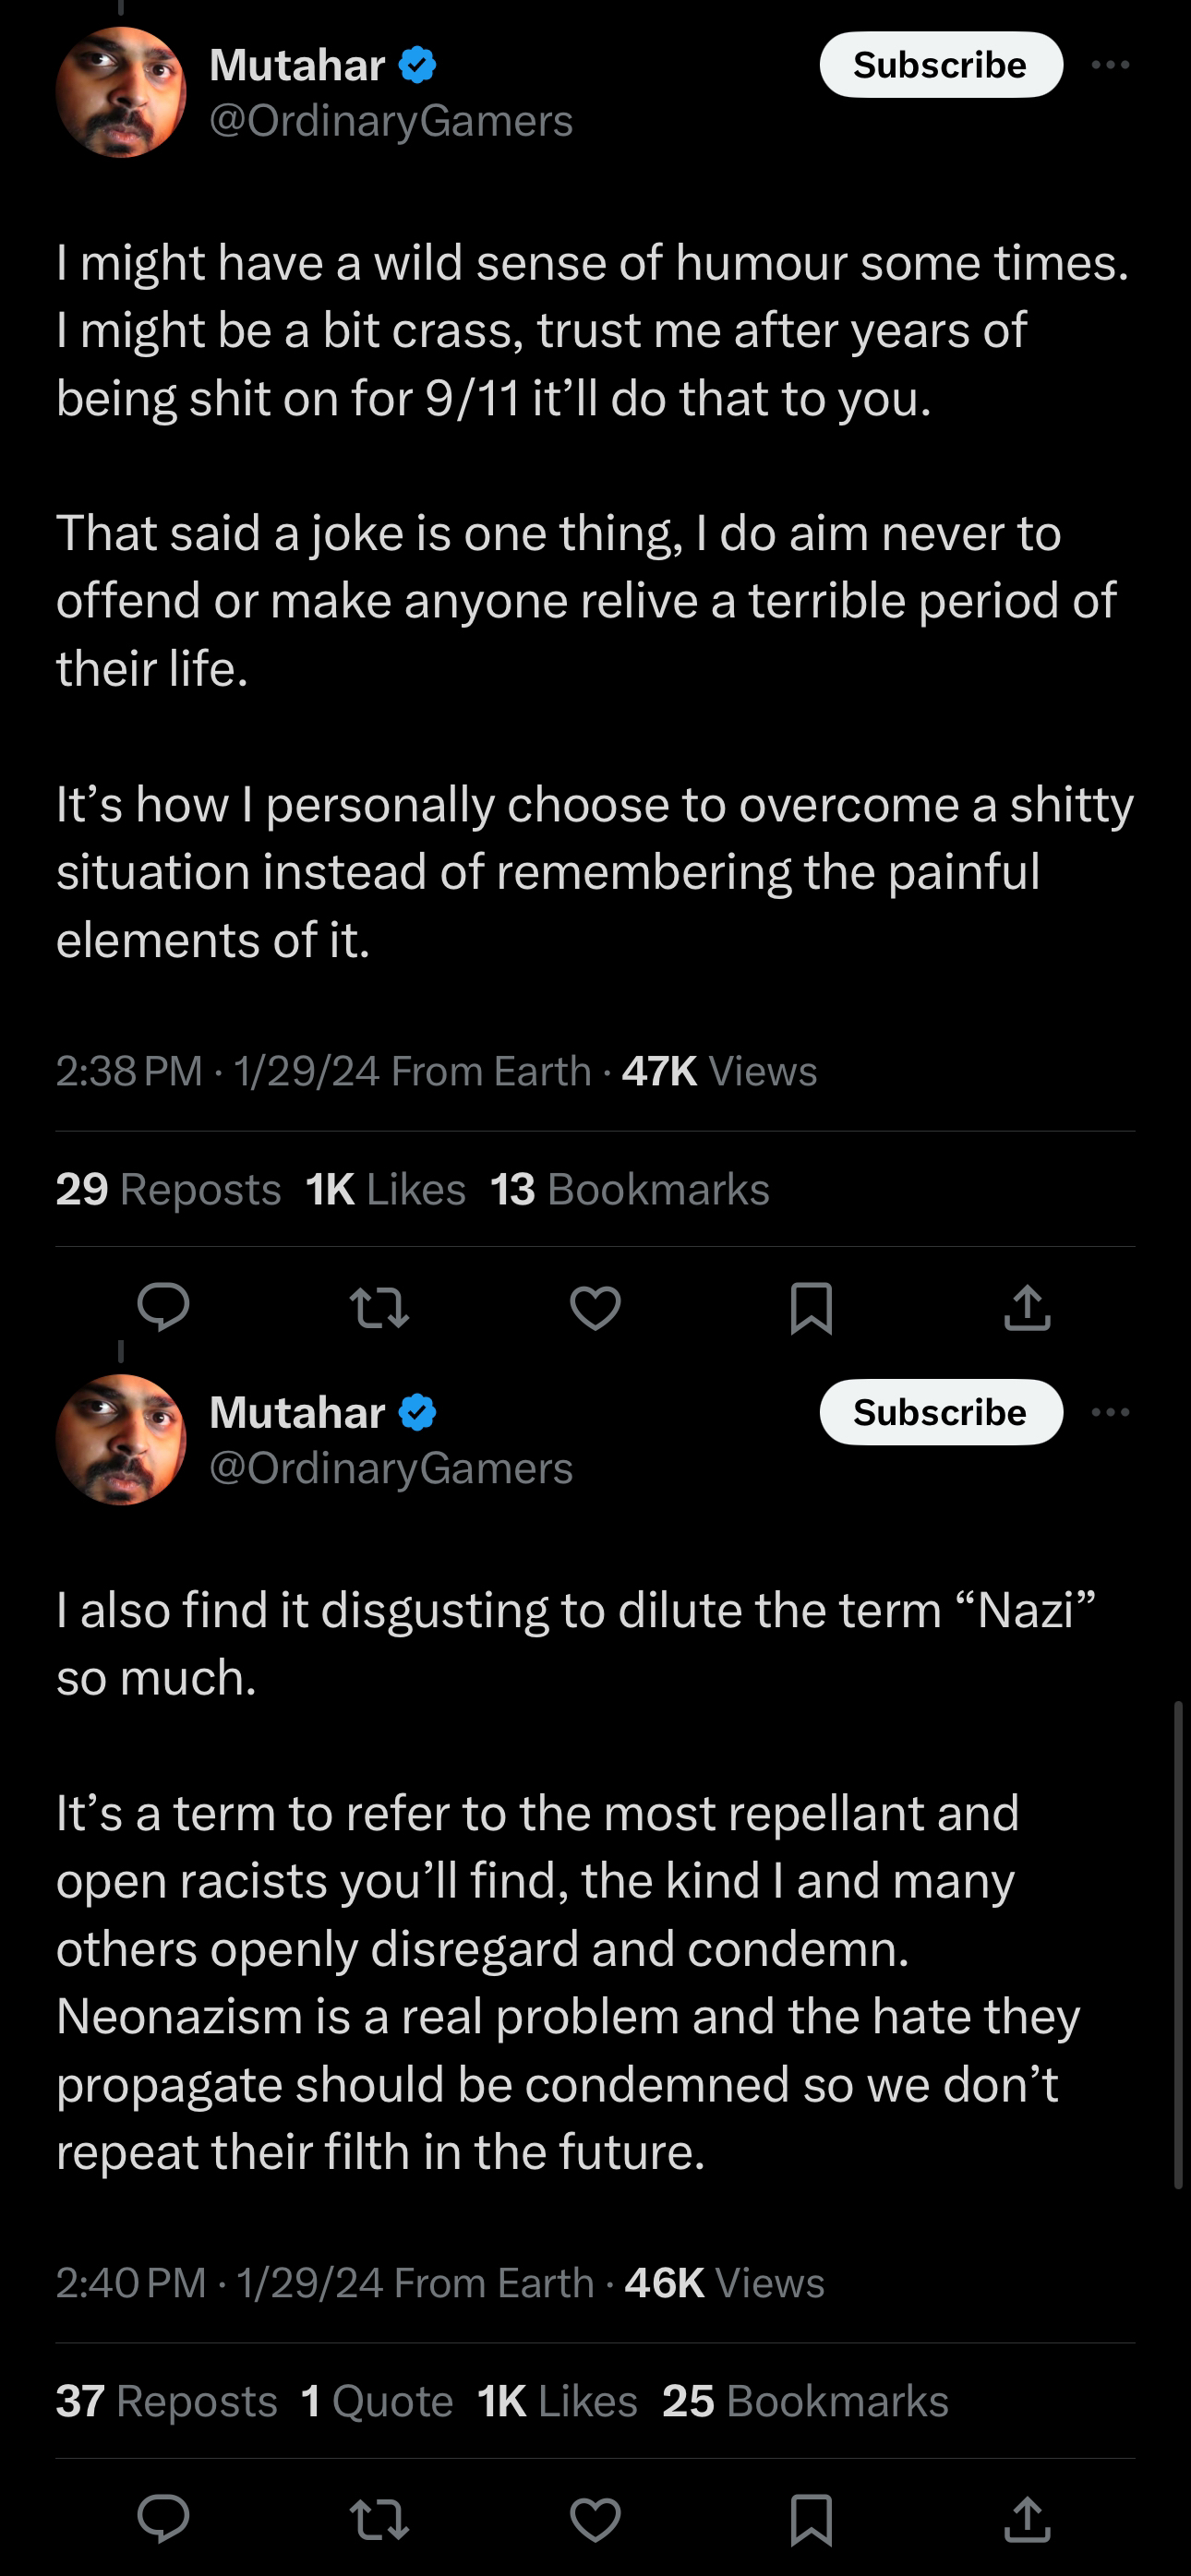Screen dimensions: 1191x2576
Task: Open @OrdinaryGamers handle on second tweet
Action: click(x=391, y=1468)
